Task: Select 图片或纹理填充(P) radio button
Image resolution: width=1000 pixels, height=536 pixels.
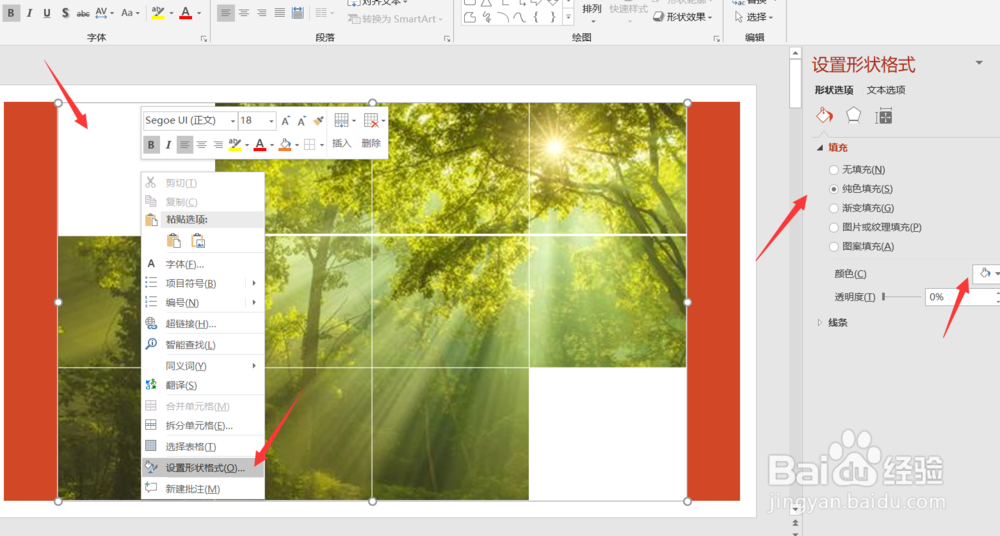Action: coord(834,227)
